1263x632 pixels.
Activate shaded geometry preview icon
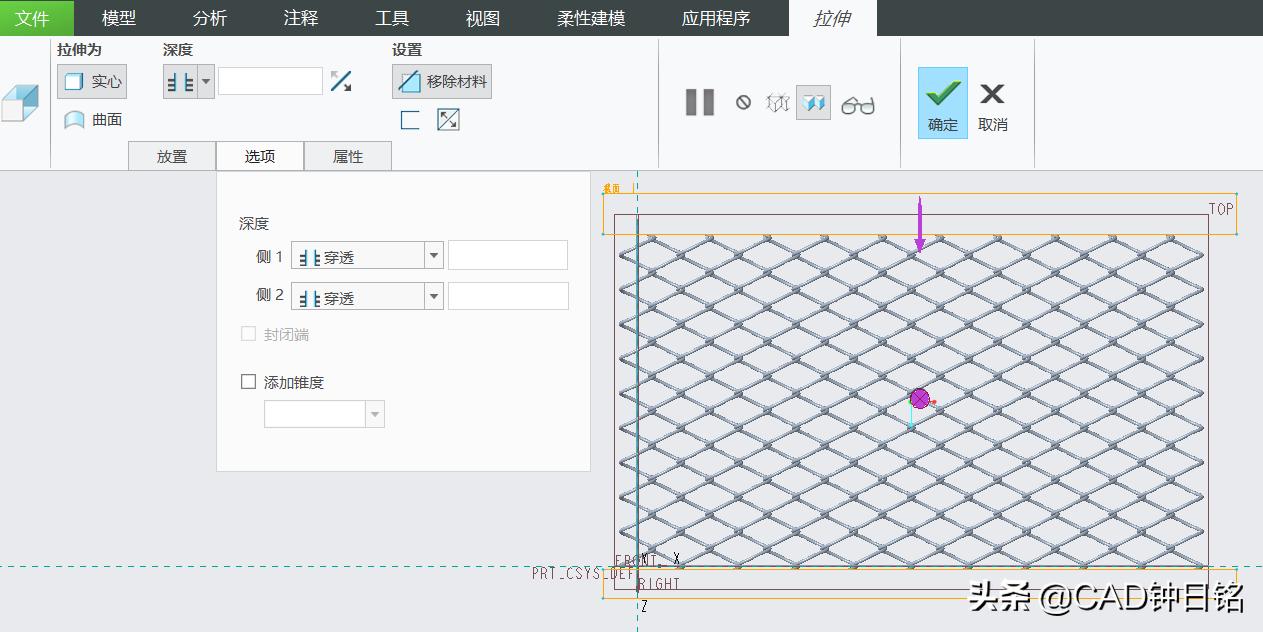click(813, 101)
